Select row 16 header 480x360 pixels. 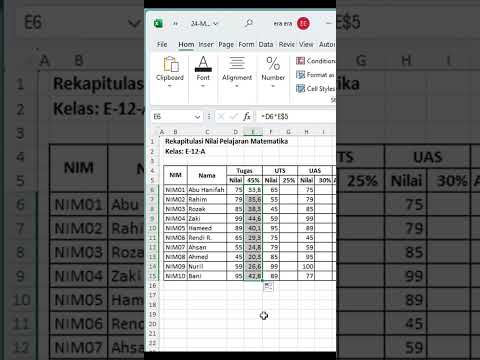(x=152, y=285)
